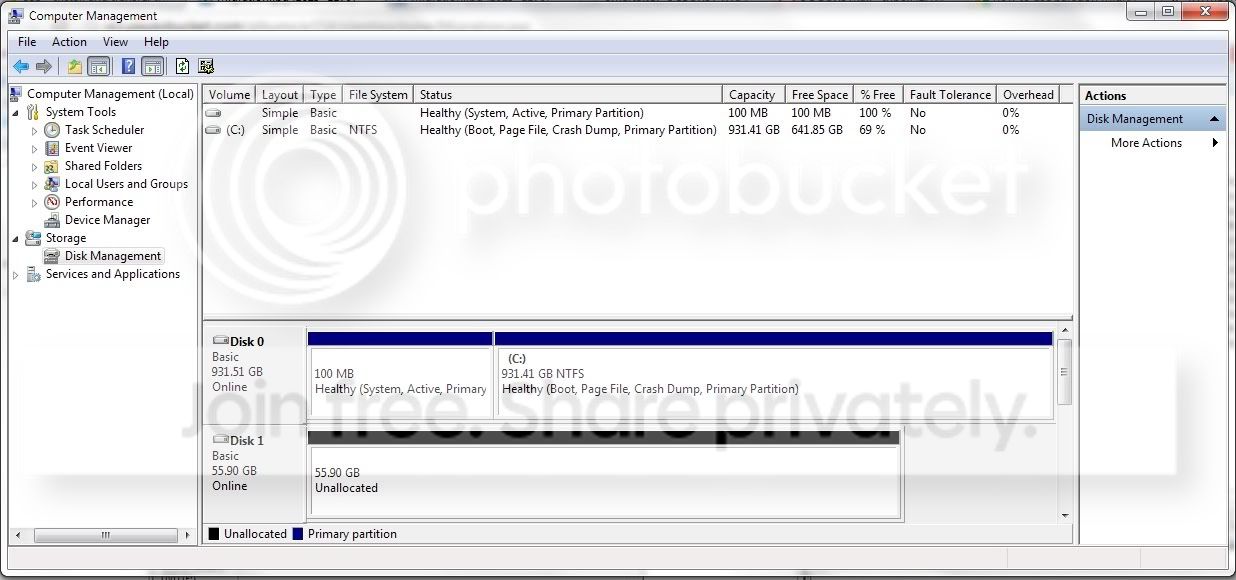The image size is (1236, 580).
Task: Sort by the File System column header
Action: coord(378,95)
